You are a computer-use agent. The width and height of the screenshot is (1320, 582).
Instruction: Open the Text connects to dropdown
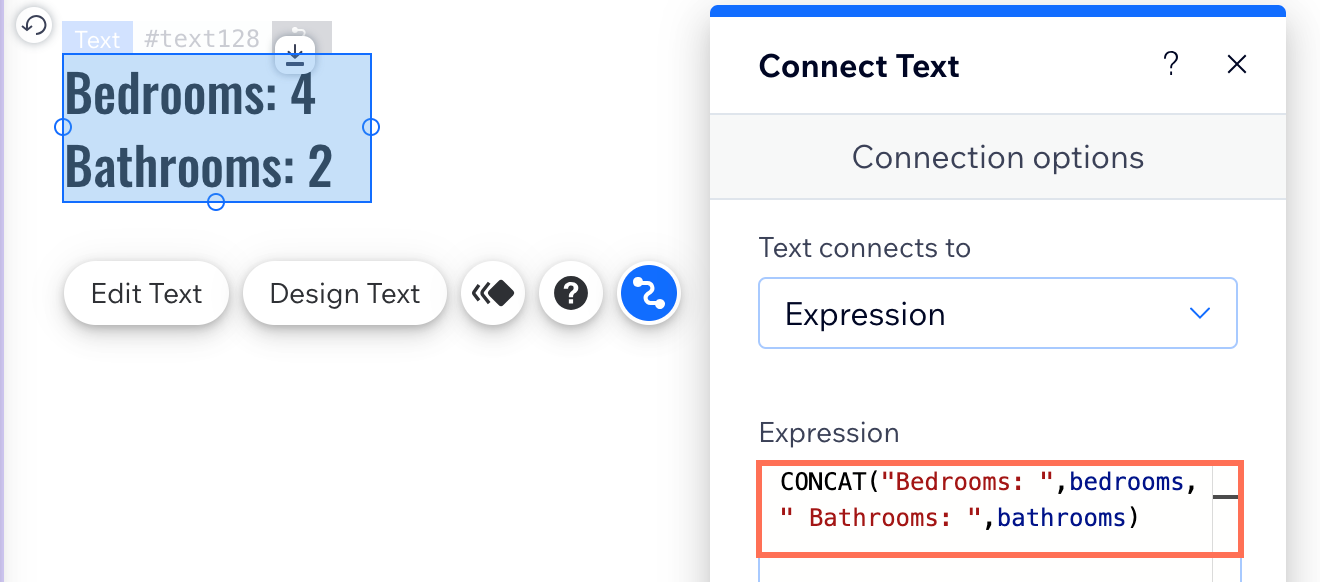(998, 313)
